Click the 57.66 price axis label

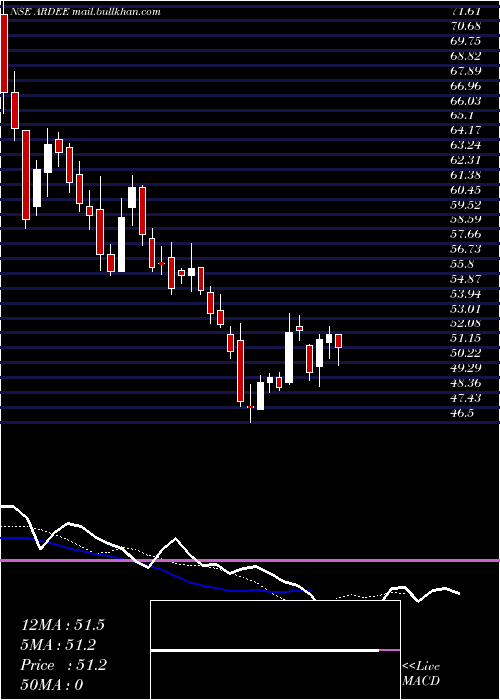click(x=466, y=234)
